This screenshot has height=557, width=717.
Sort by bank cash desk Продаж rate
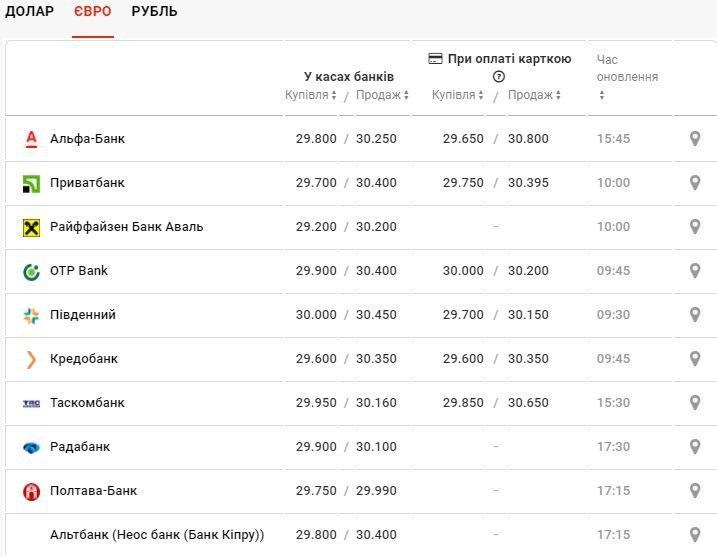tap(382, 95)
